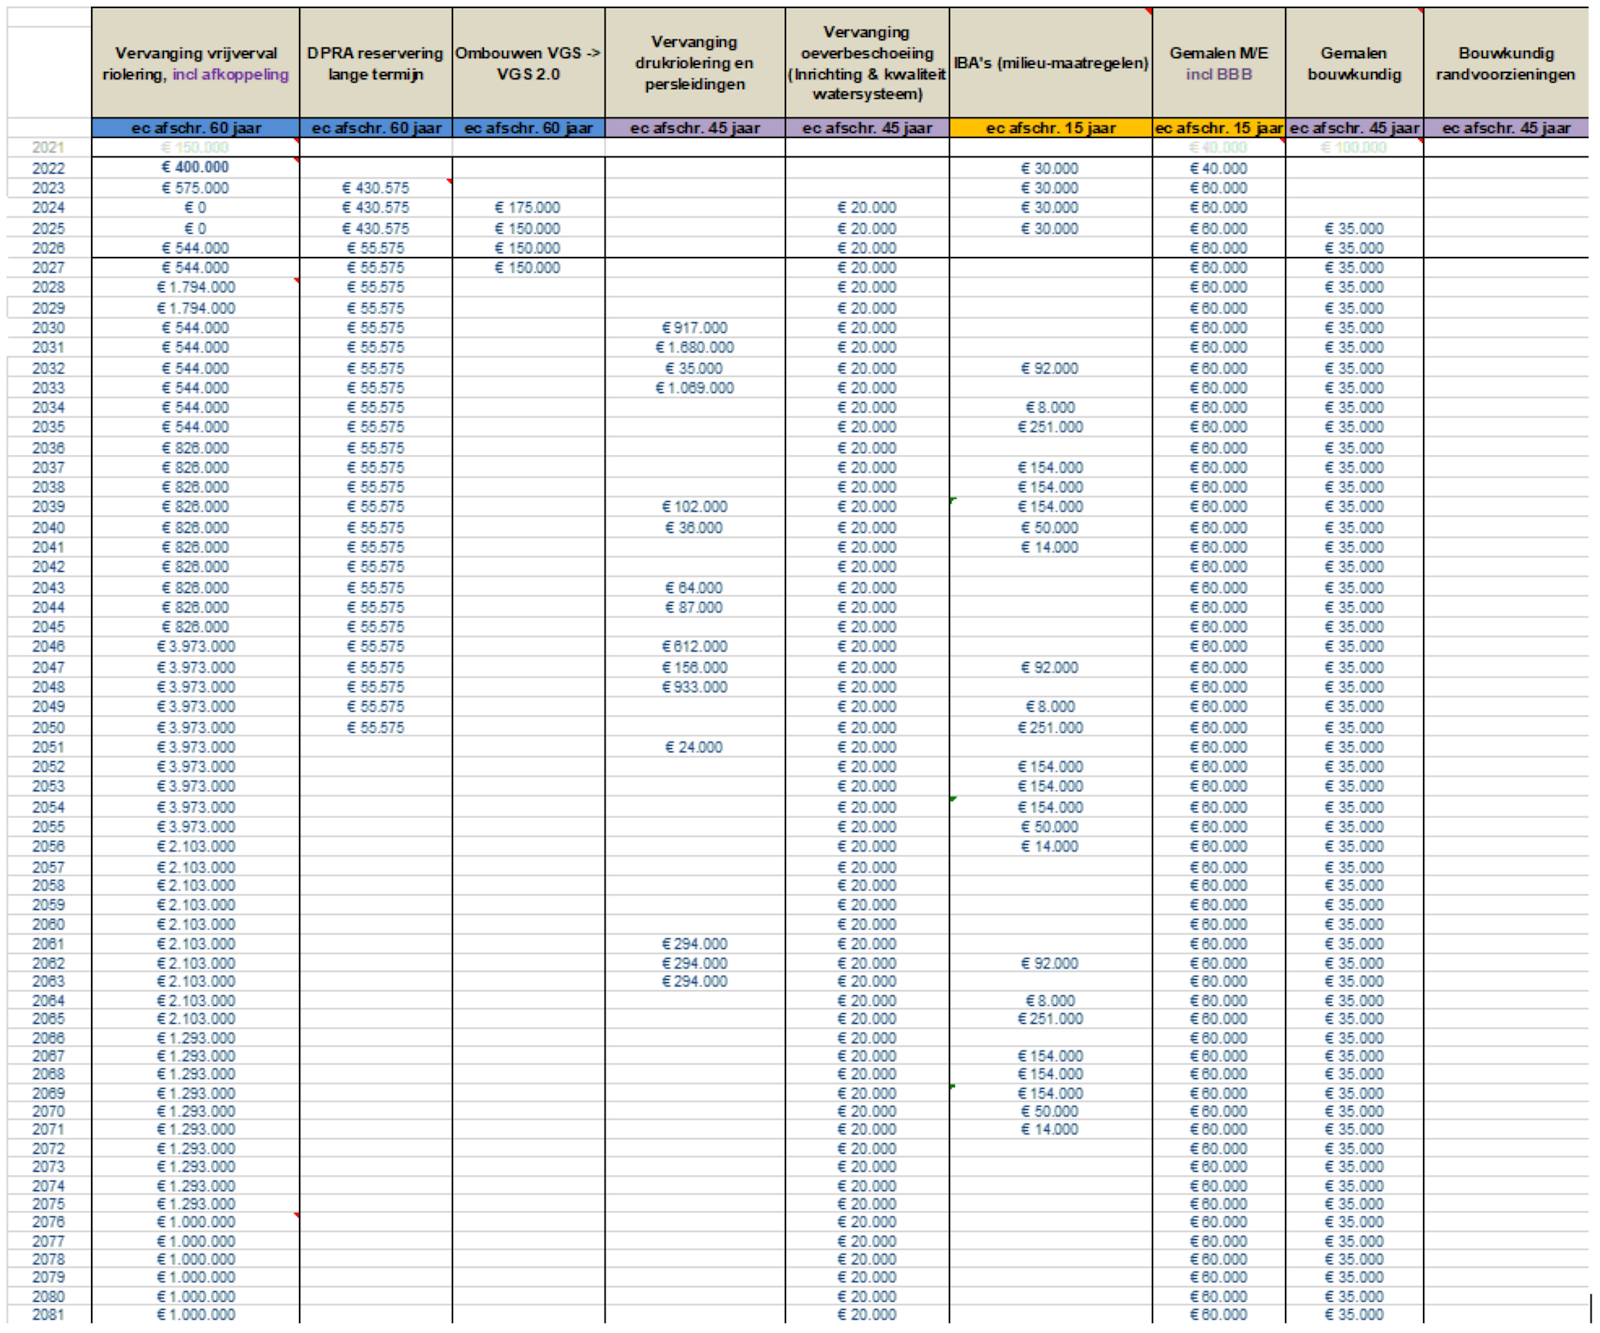The image size is (1600, 1333).
Task: Select the 'Ombouwen VGS -> VGS 2.0' header
Action: tap(528, 63)
